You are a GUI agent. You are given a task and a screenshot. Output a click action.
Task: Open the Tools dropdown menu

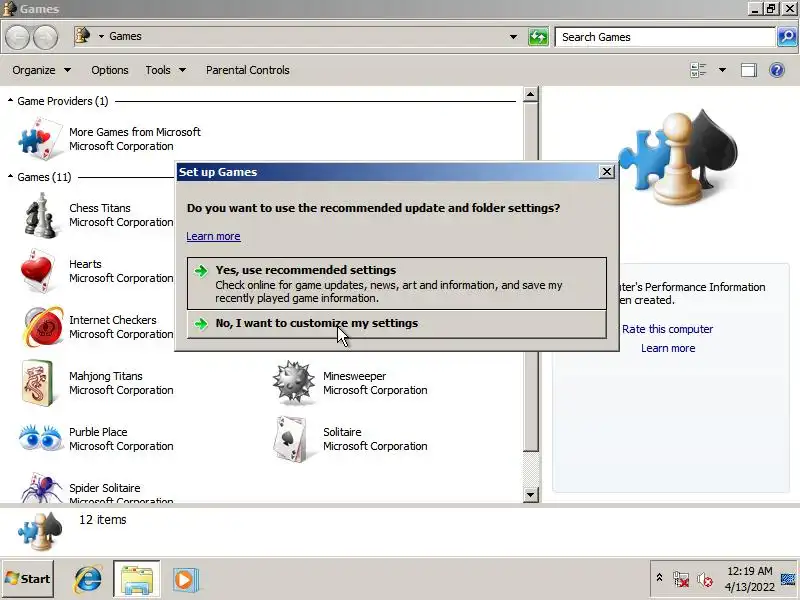[165, 70]
